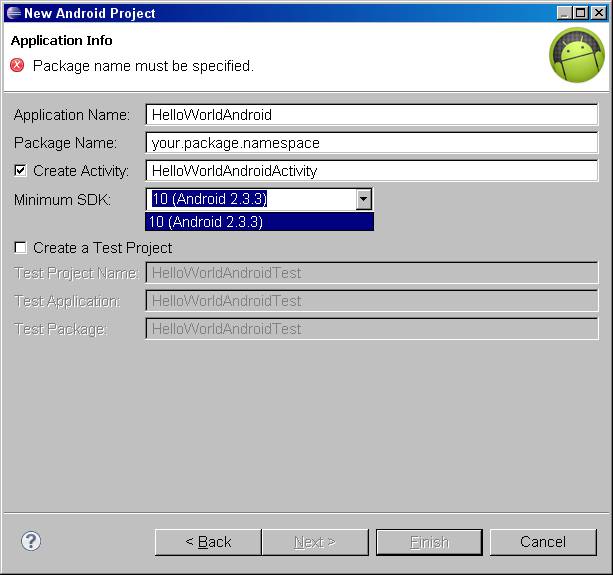Open the Minimum SDK dropdown arrow
The image size is (613, 575).
[364, 199]
